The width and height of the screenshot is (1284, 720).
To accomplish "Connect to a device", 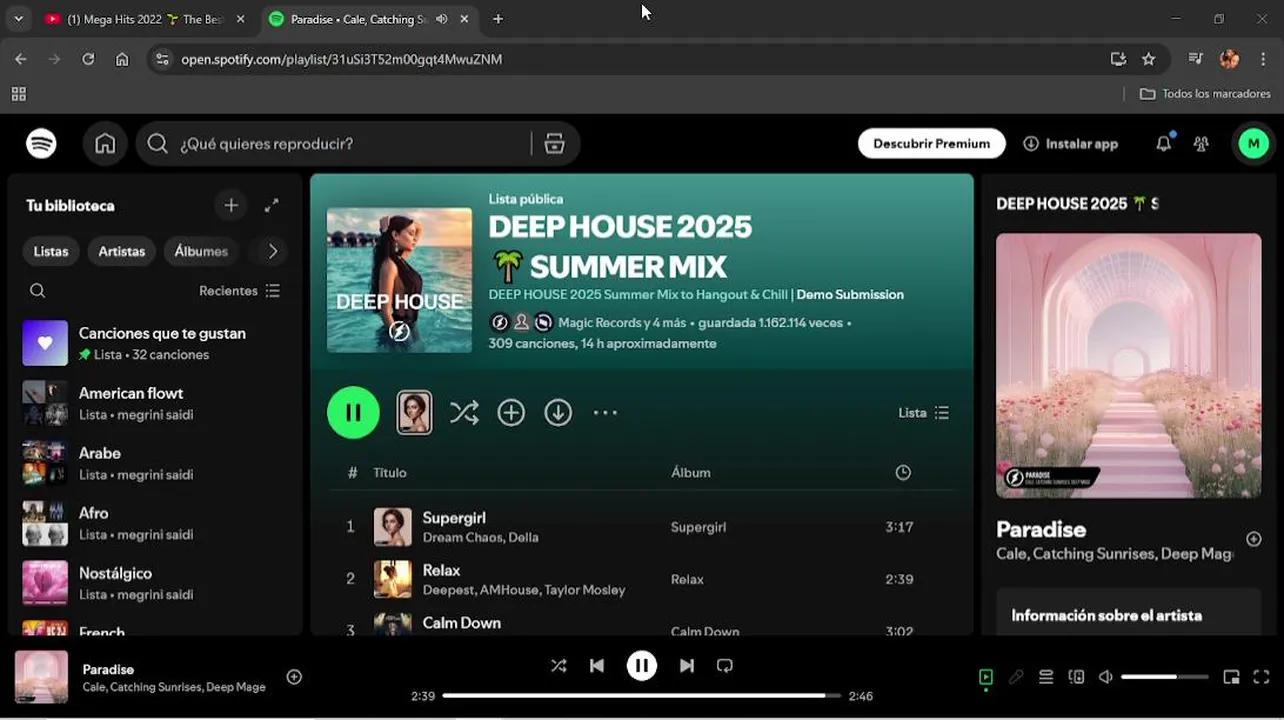I will (1076, 677).
